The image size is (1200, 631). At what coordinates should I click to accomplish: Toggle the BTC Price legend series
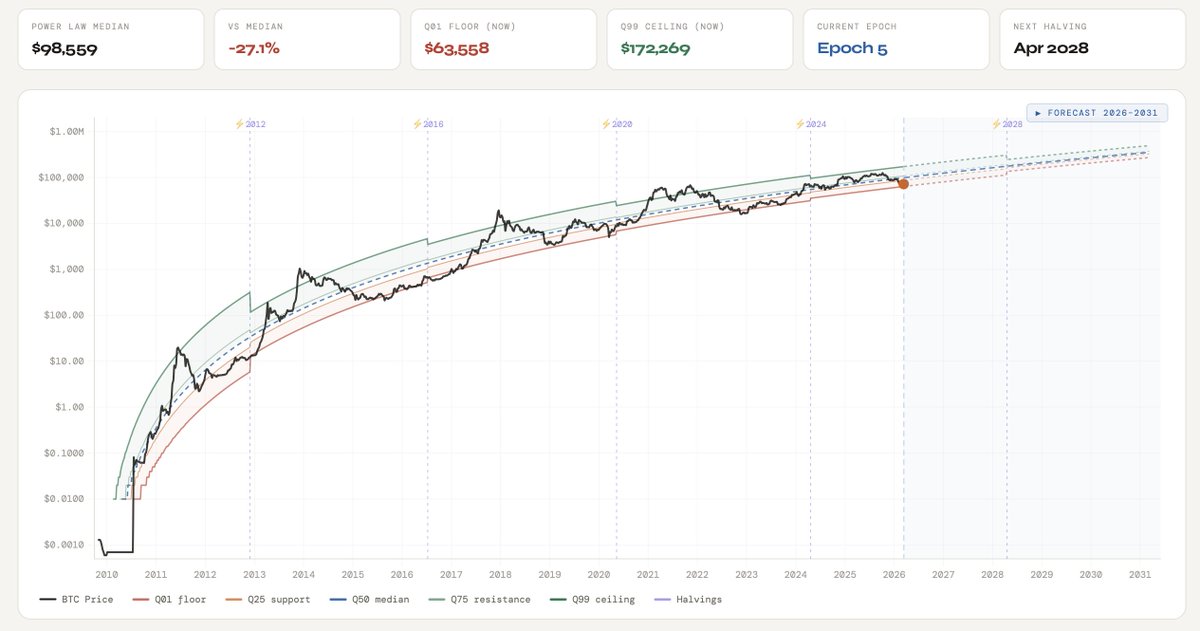point(77,600)
